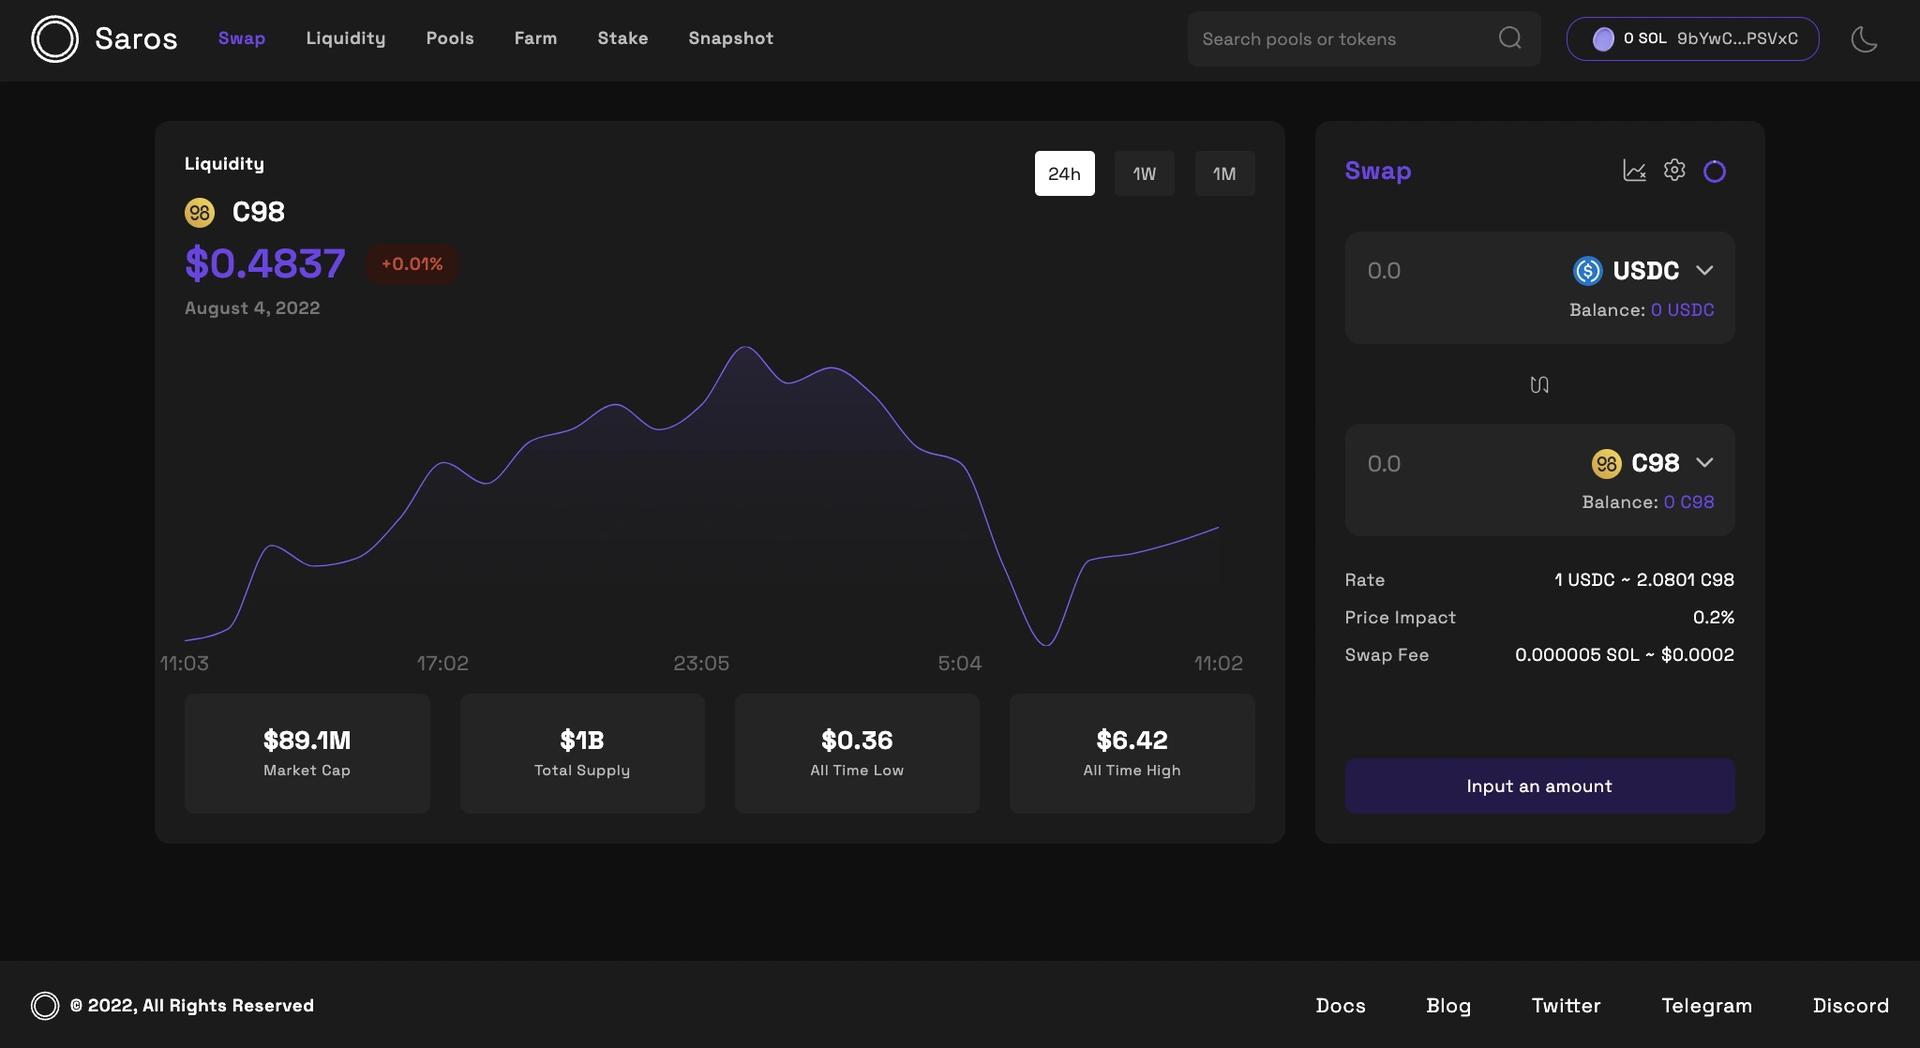Click the Saros logo icon

tap(54, 39)
